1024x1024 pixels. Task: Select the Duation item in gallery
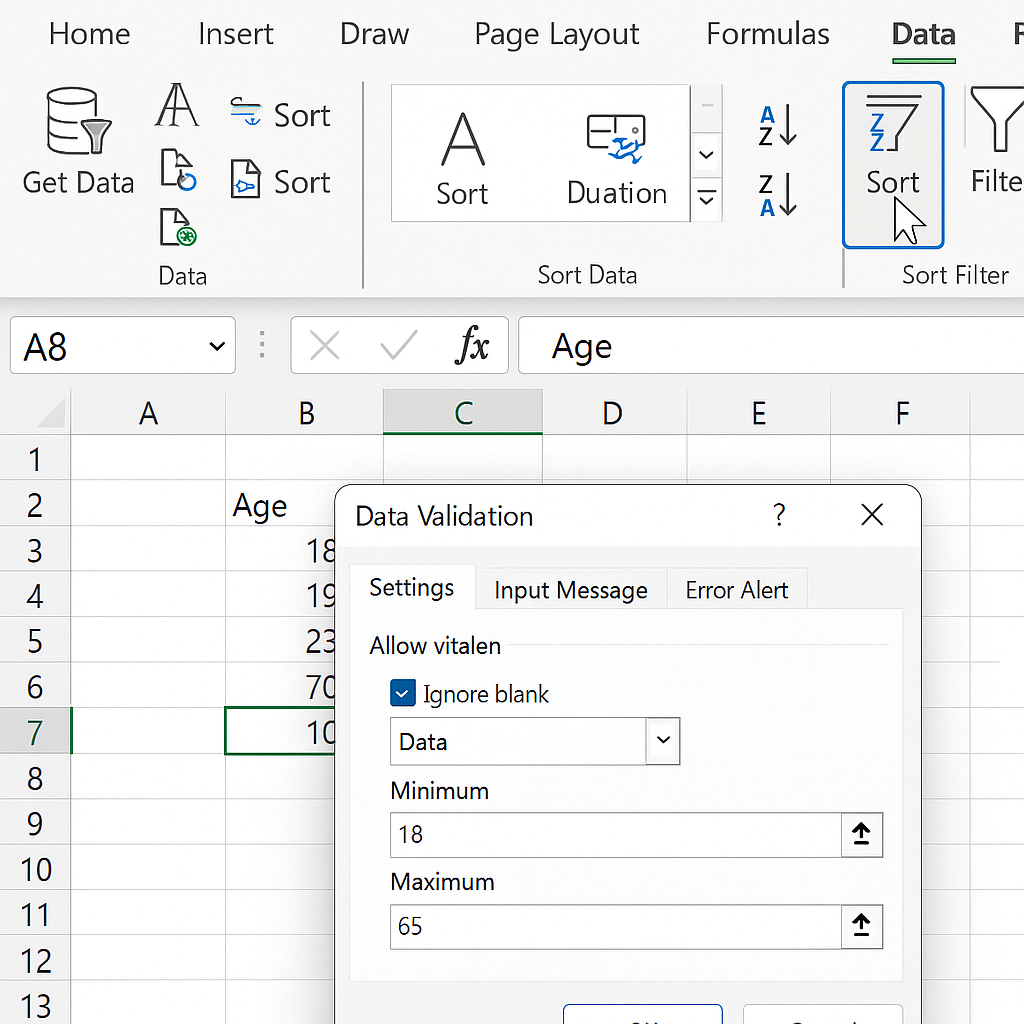tap(616, 159)
